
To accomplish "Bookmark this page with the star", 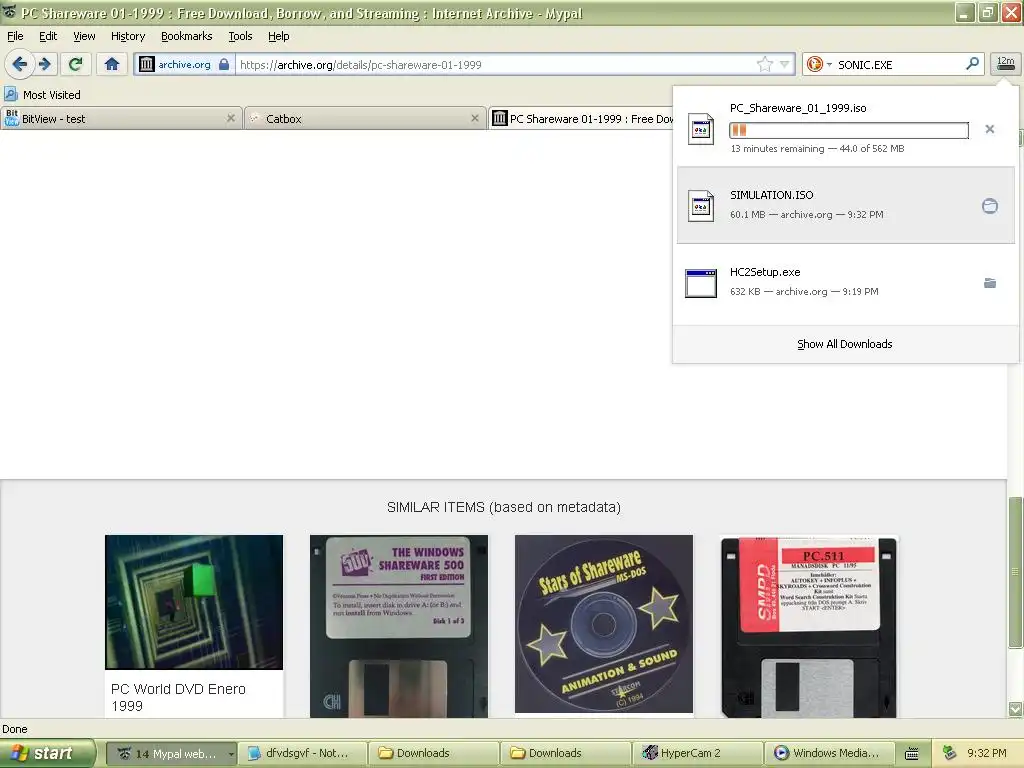I will [765, 64].
